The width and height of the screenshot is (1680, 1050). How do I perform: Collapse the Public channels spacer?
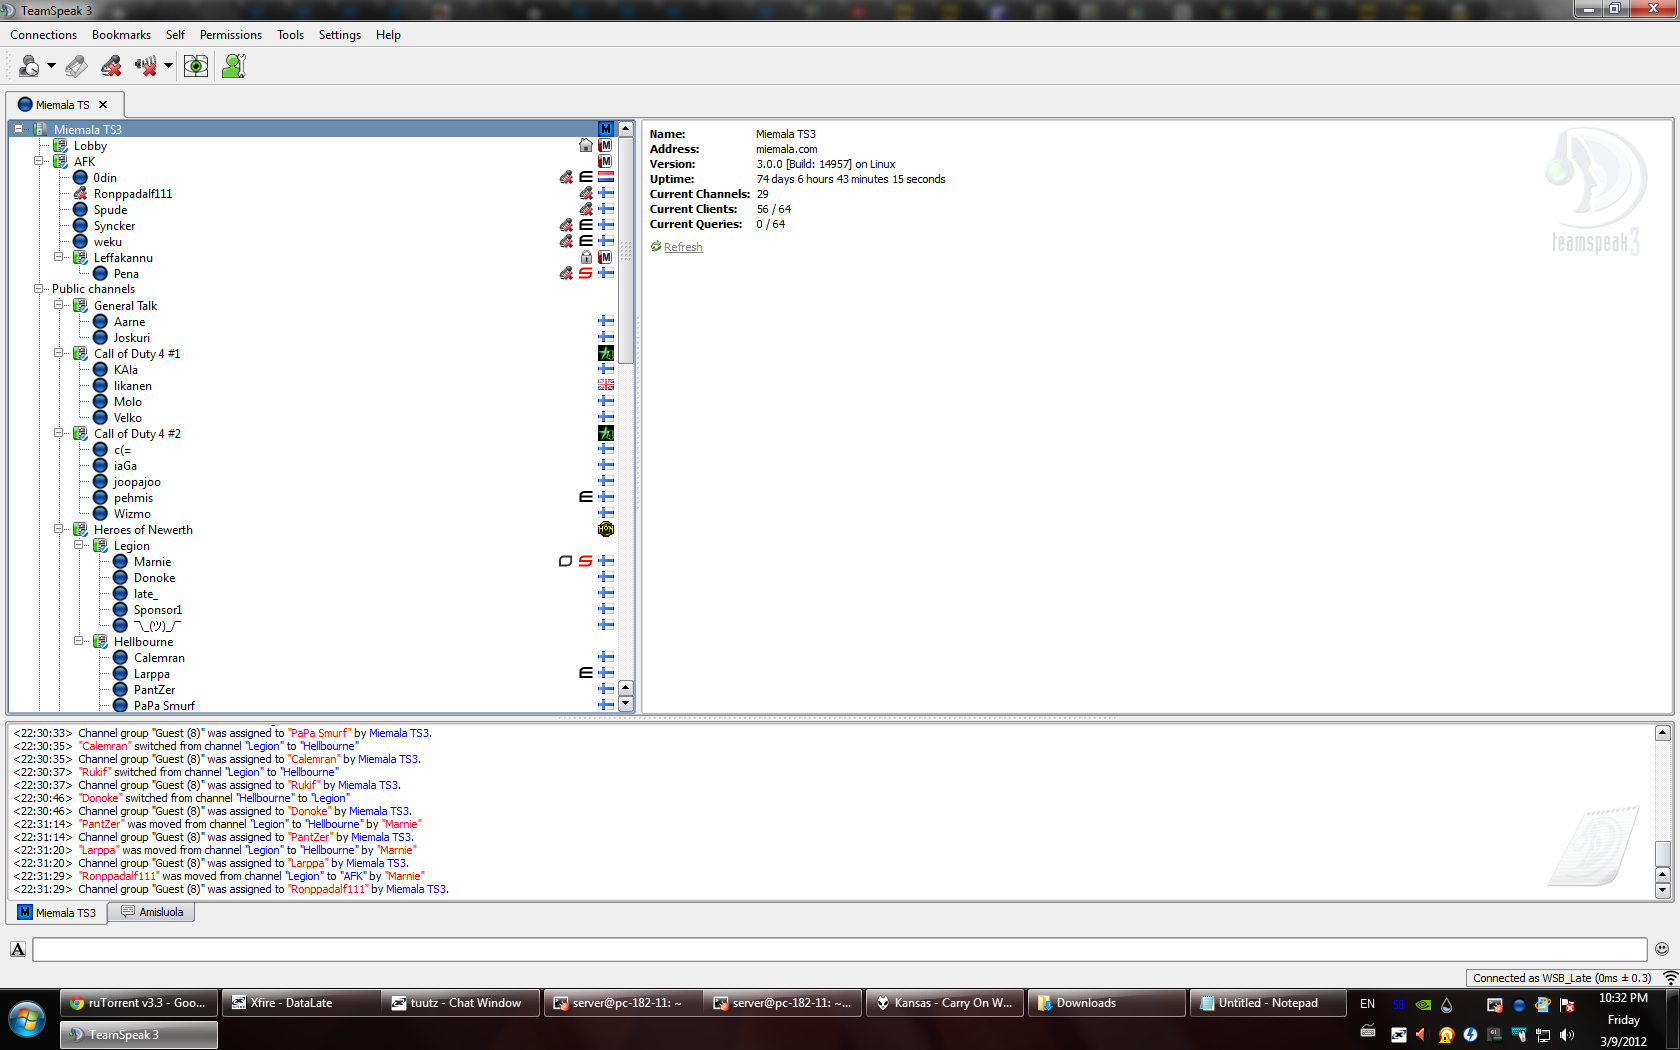39,289
